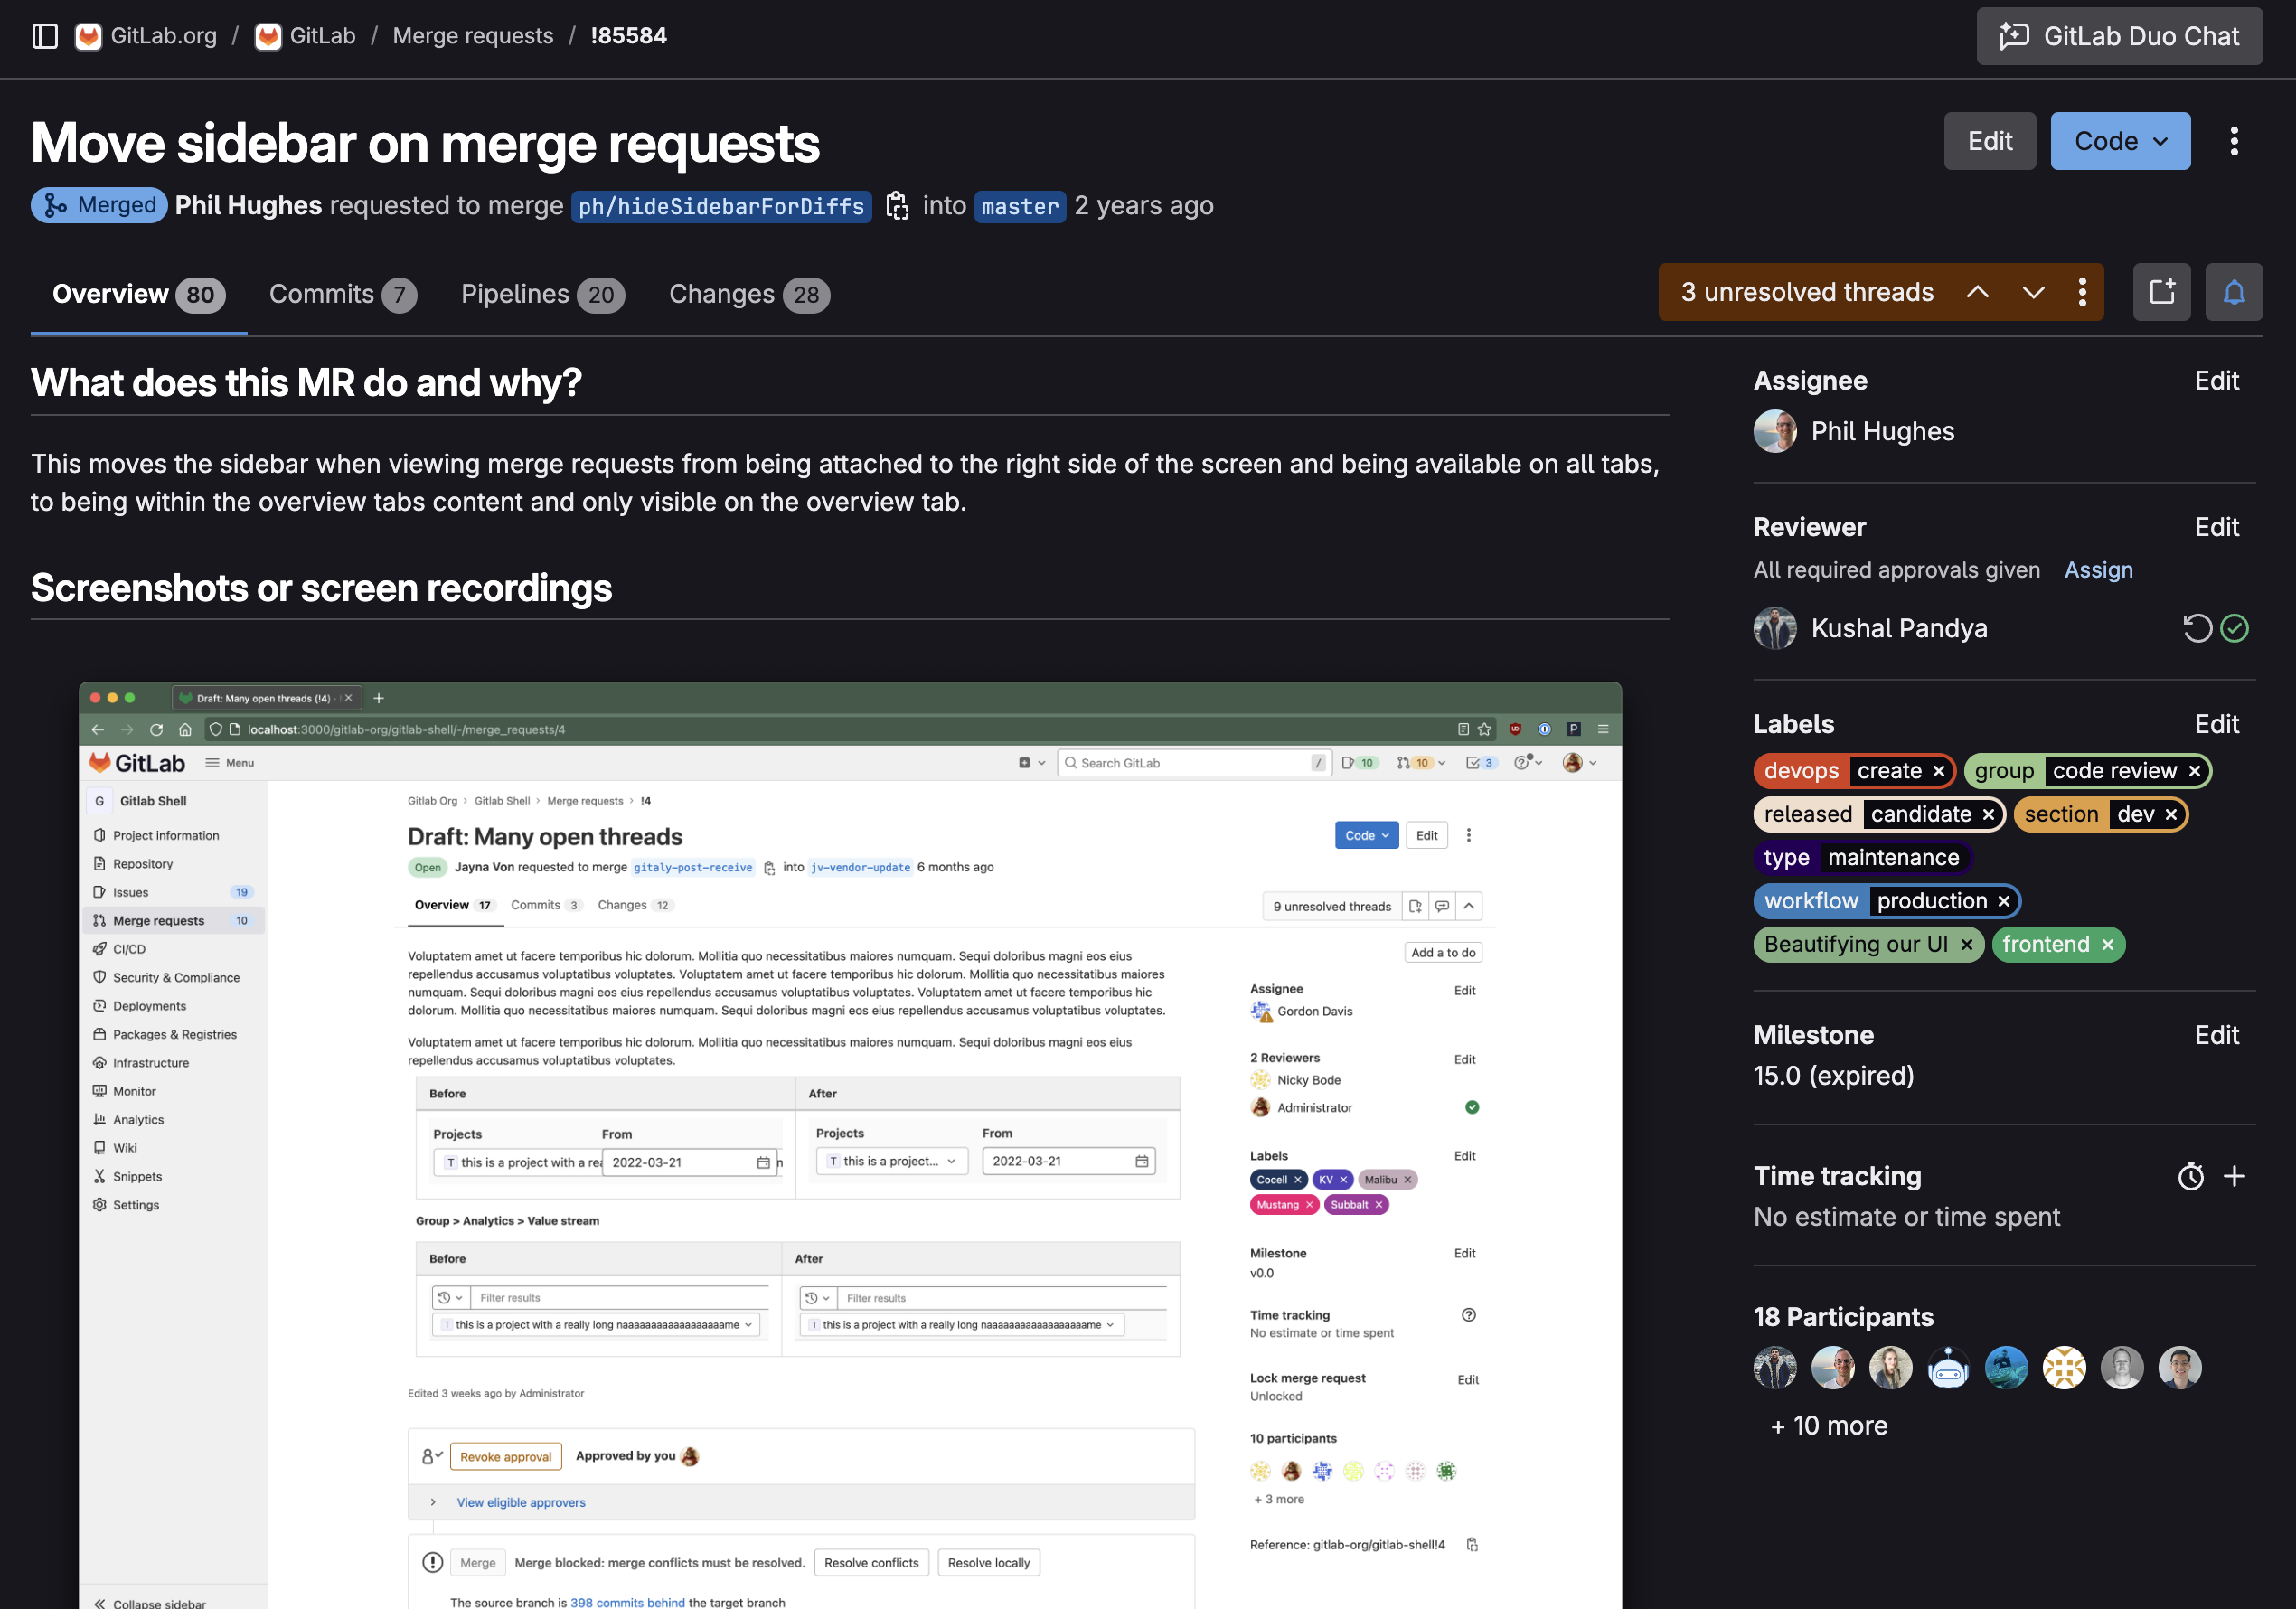Copy the ph/hideSidebarForDiffs branch name
This screenshot has width=2296, height=1609.
(x=898, y=206)
